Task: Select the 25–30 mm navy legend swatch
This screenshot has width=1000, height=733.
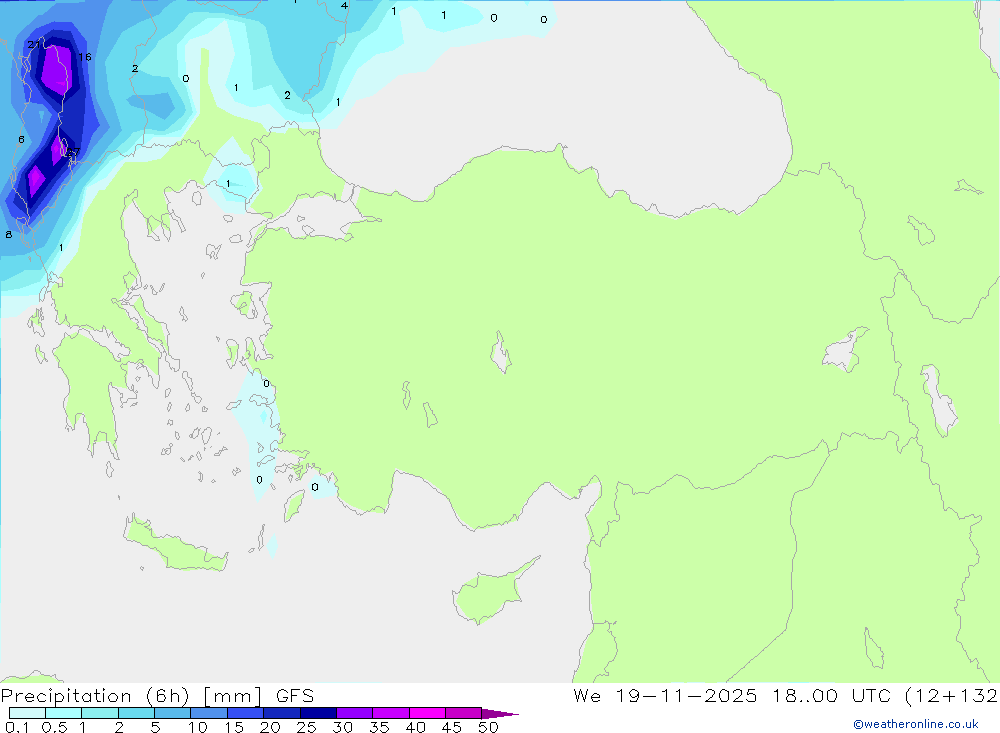Action: [x=318, y=713]
